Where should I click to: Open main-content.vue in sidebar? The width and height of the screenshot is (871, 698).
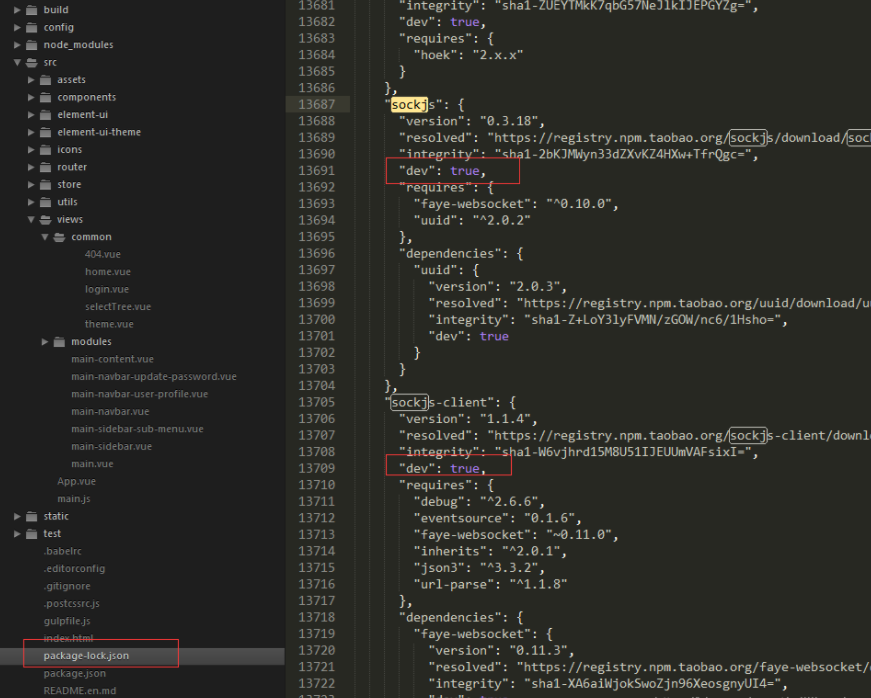112,359
